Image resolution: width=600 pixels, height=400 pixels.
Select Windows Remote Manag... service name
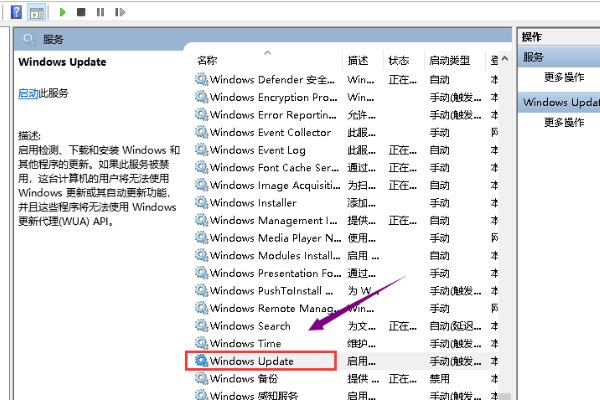274,309
